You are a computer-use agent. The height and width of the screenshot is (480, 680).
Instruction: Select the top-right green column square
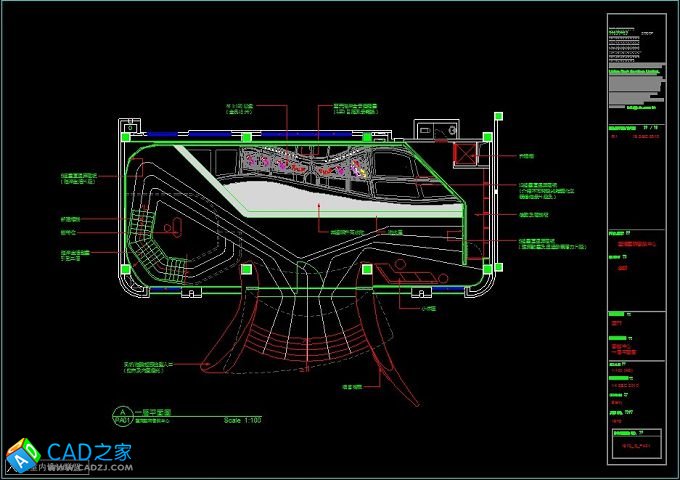pos(487,137)
